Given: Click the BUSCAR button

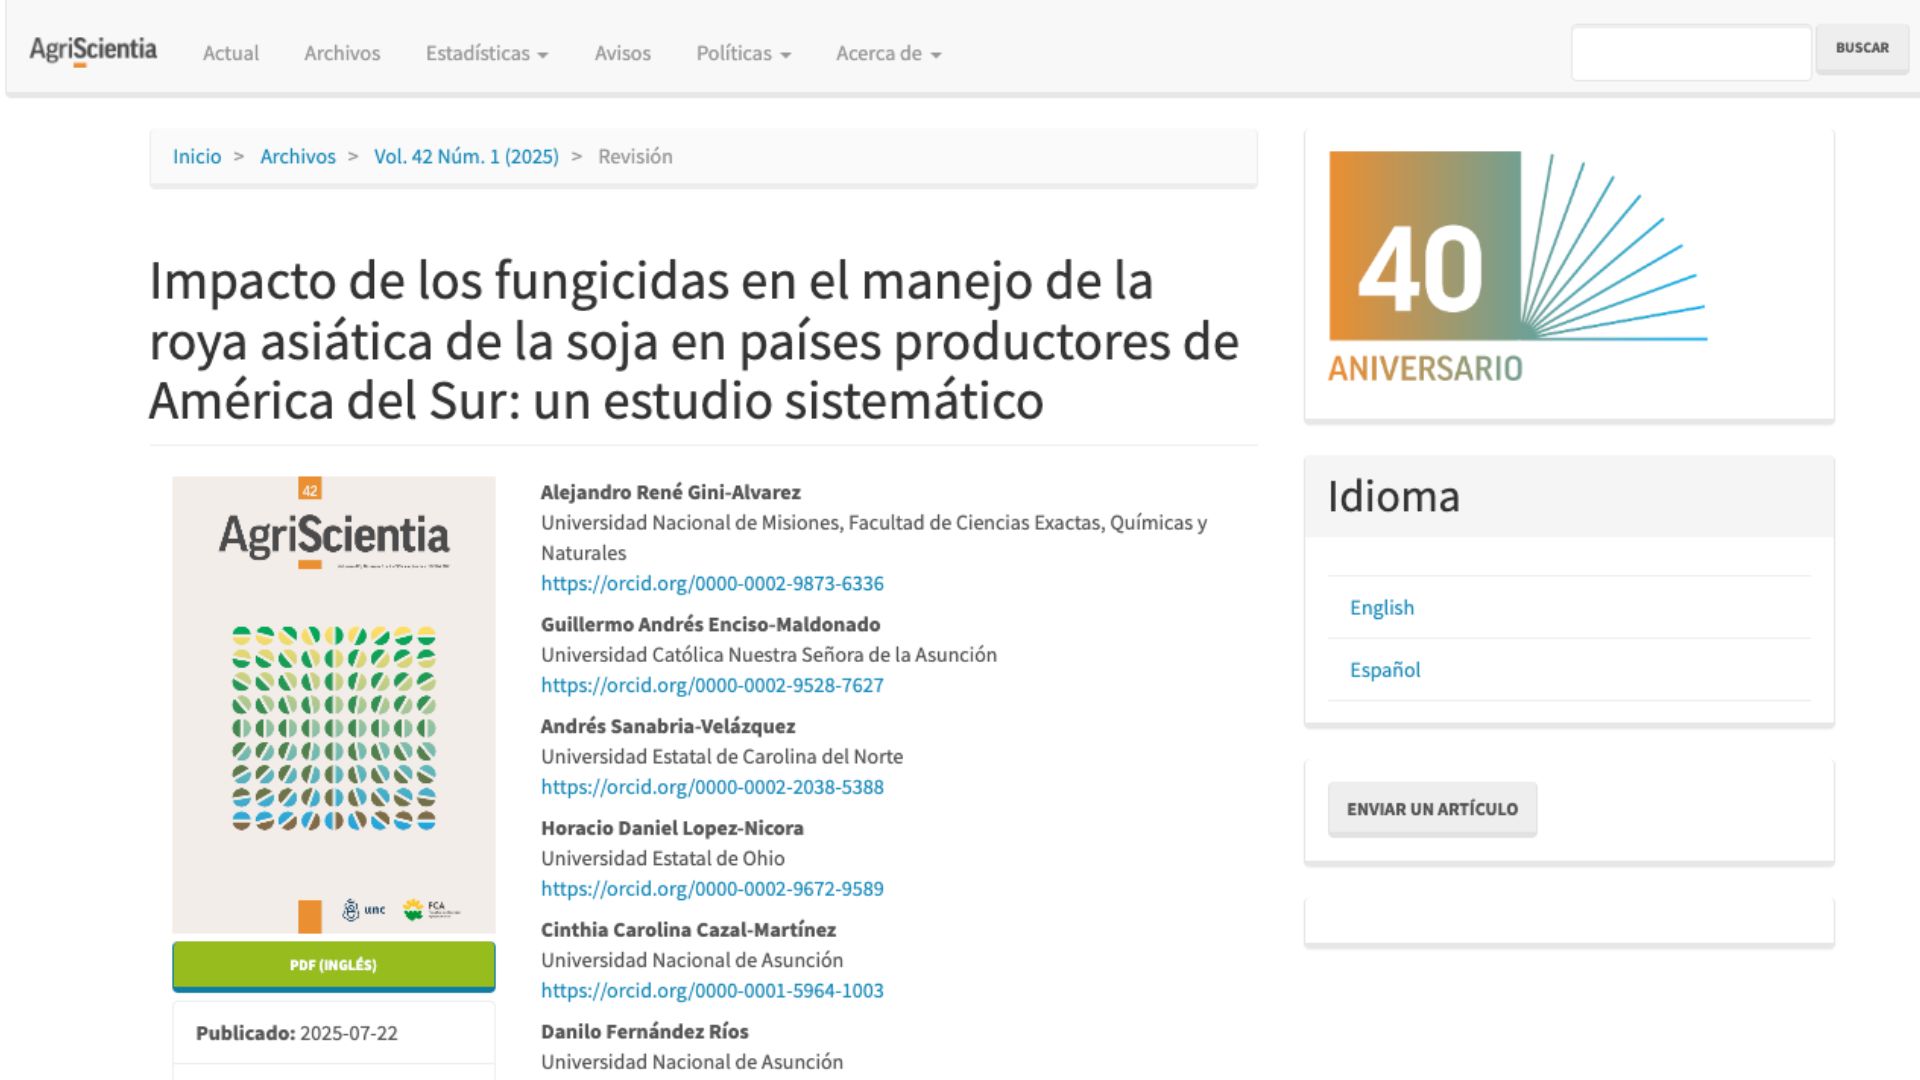Looking at the screenshot, I should coord(1862,48).
